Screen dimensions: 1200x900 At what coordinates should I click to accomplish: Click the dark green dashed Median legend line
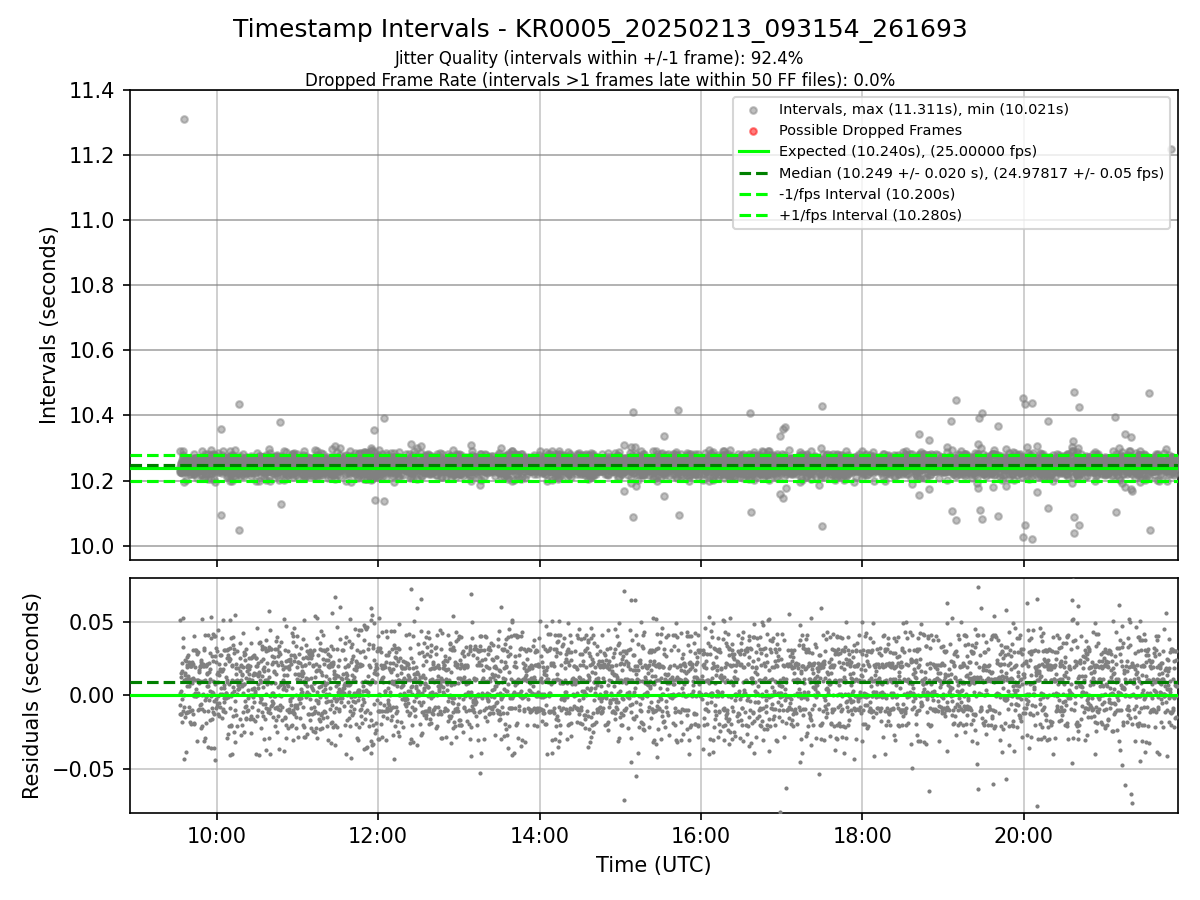[754, 172]
